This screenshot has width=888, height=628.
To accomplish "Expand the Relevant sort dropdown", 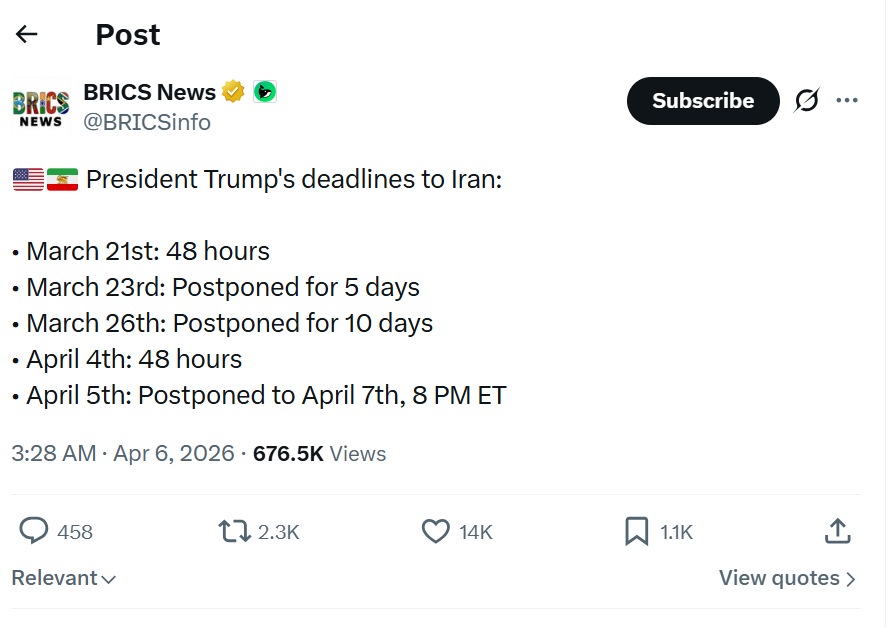I will point(64,578).
